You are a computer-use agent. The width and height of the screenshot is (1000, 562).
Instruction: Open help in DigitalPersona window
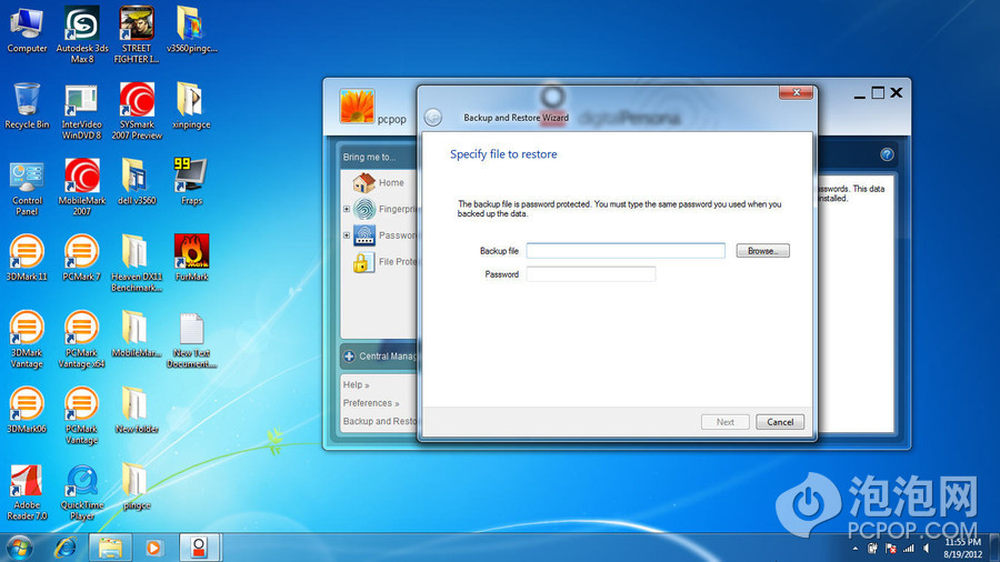click(886, 154)
